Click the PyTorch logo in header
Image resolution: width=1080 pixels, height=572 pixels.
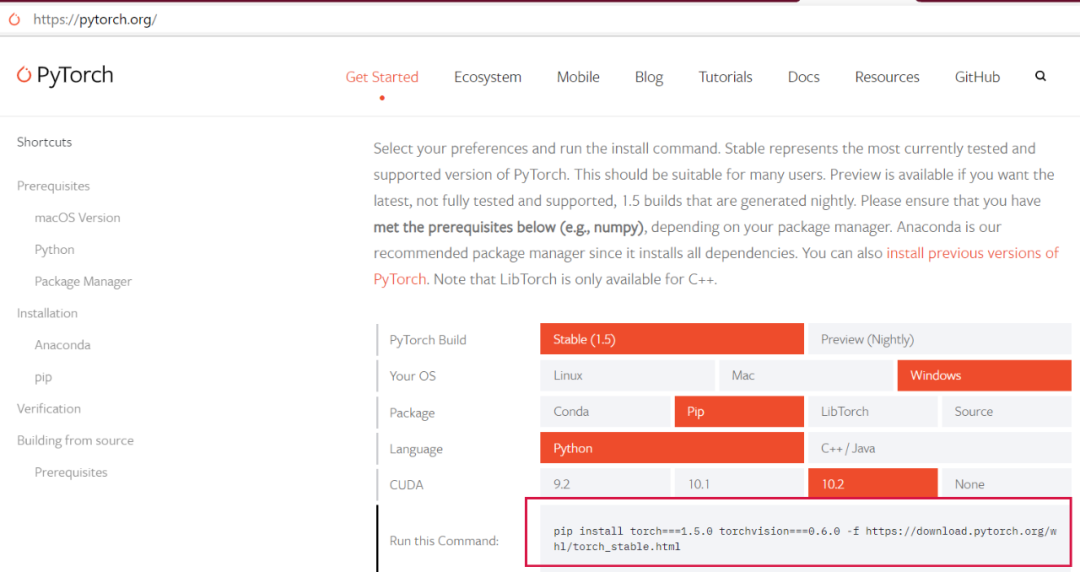[x=65, y=74]
